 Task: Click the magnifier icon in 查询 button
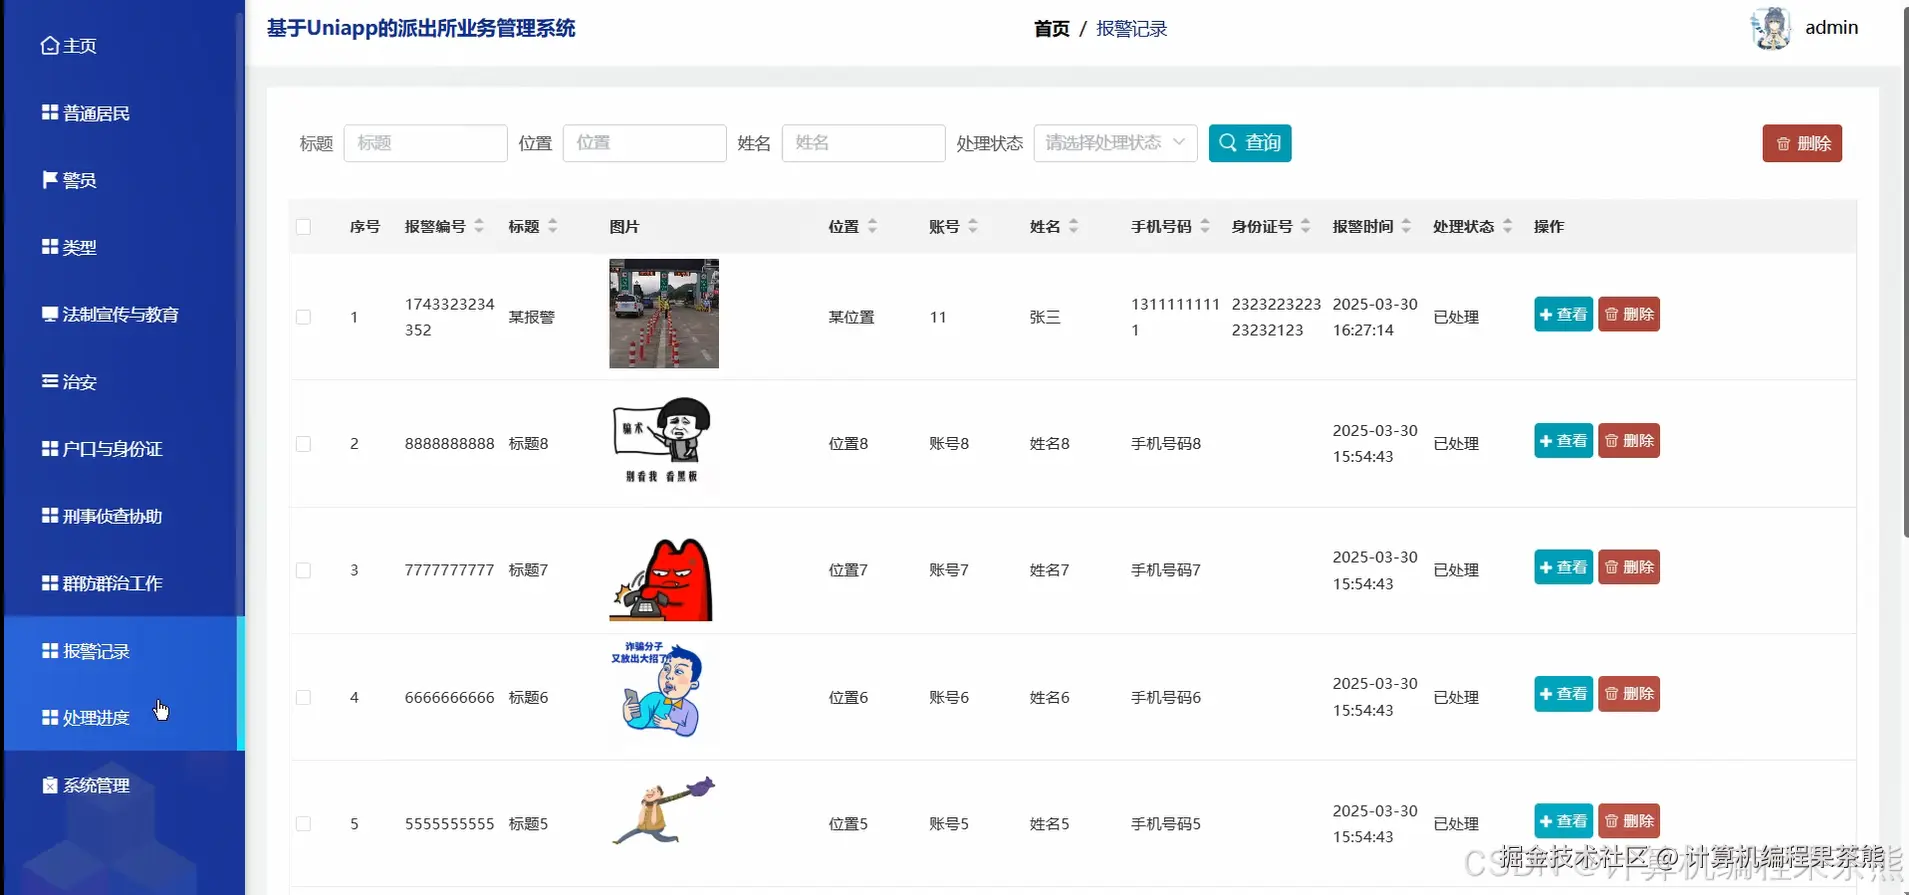pyautogui.click(x=1228, y=142)
